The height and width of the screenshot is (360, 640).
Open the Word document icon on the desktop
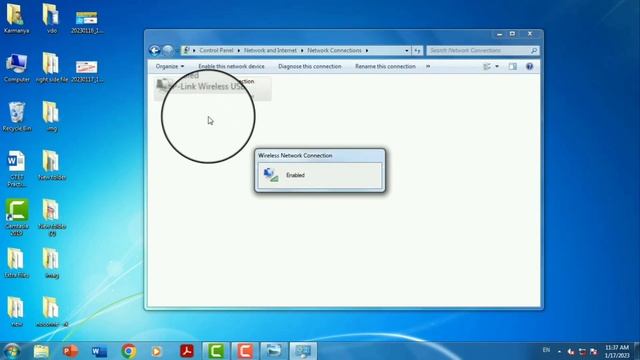[17, 169]
